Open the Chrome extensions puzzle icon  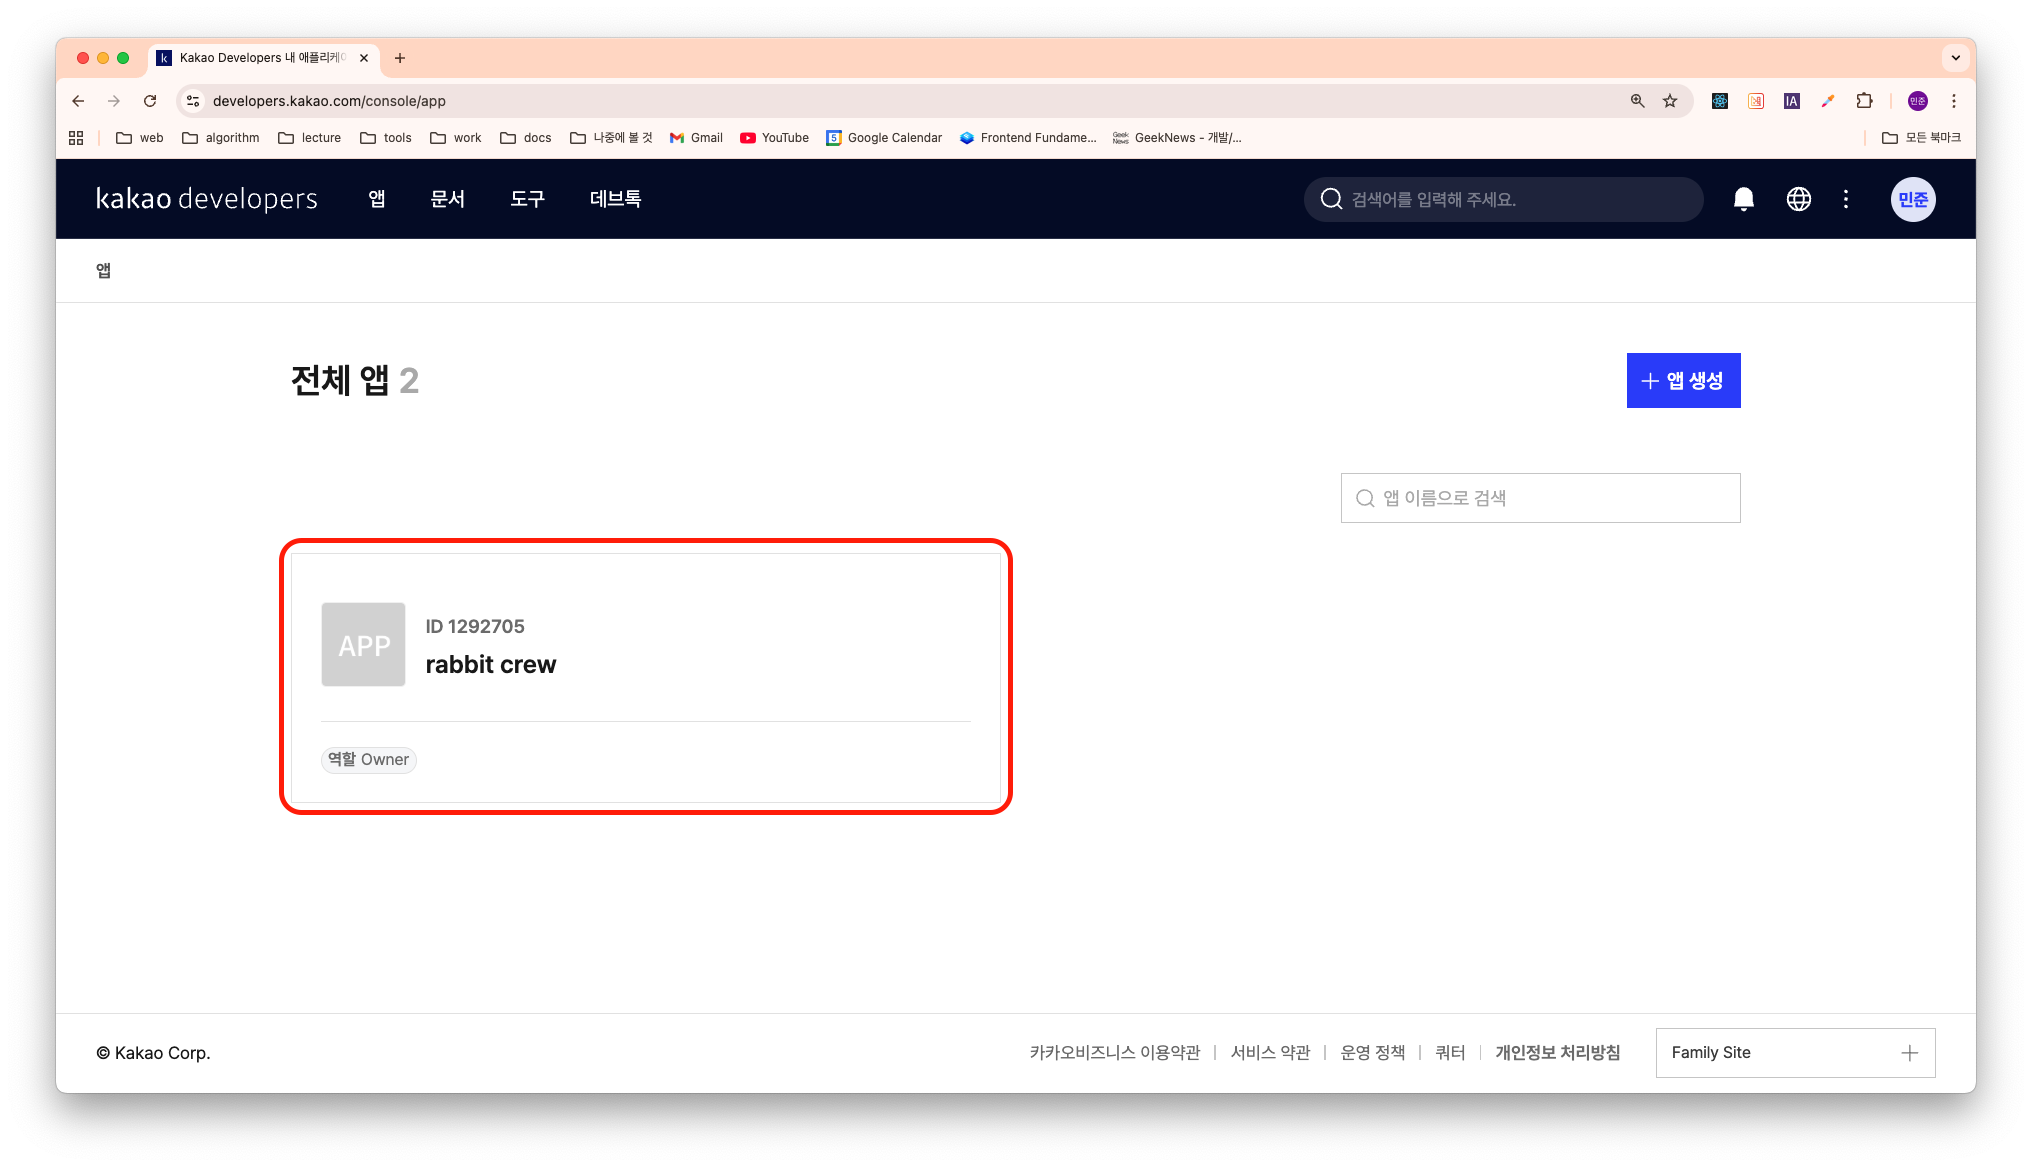click(1864, 101)
